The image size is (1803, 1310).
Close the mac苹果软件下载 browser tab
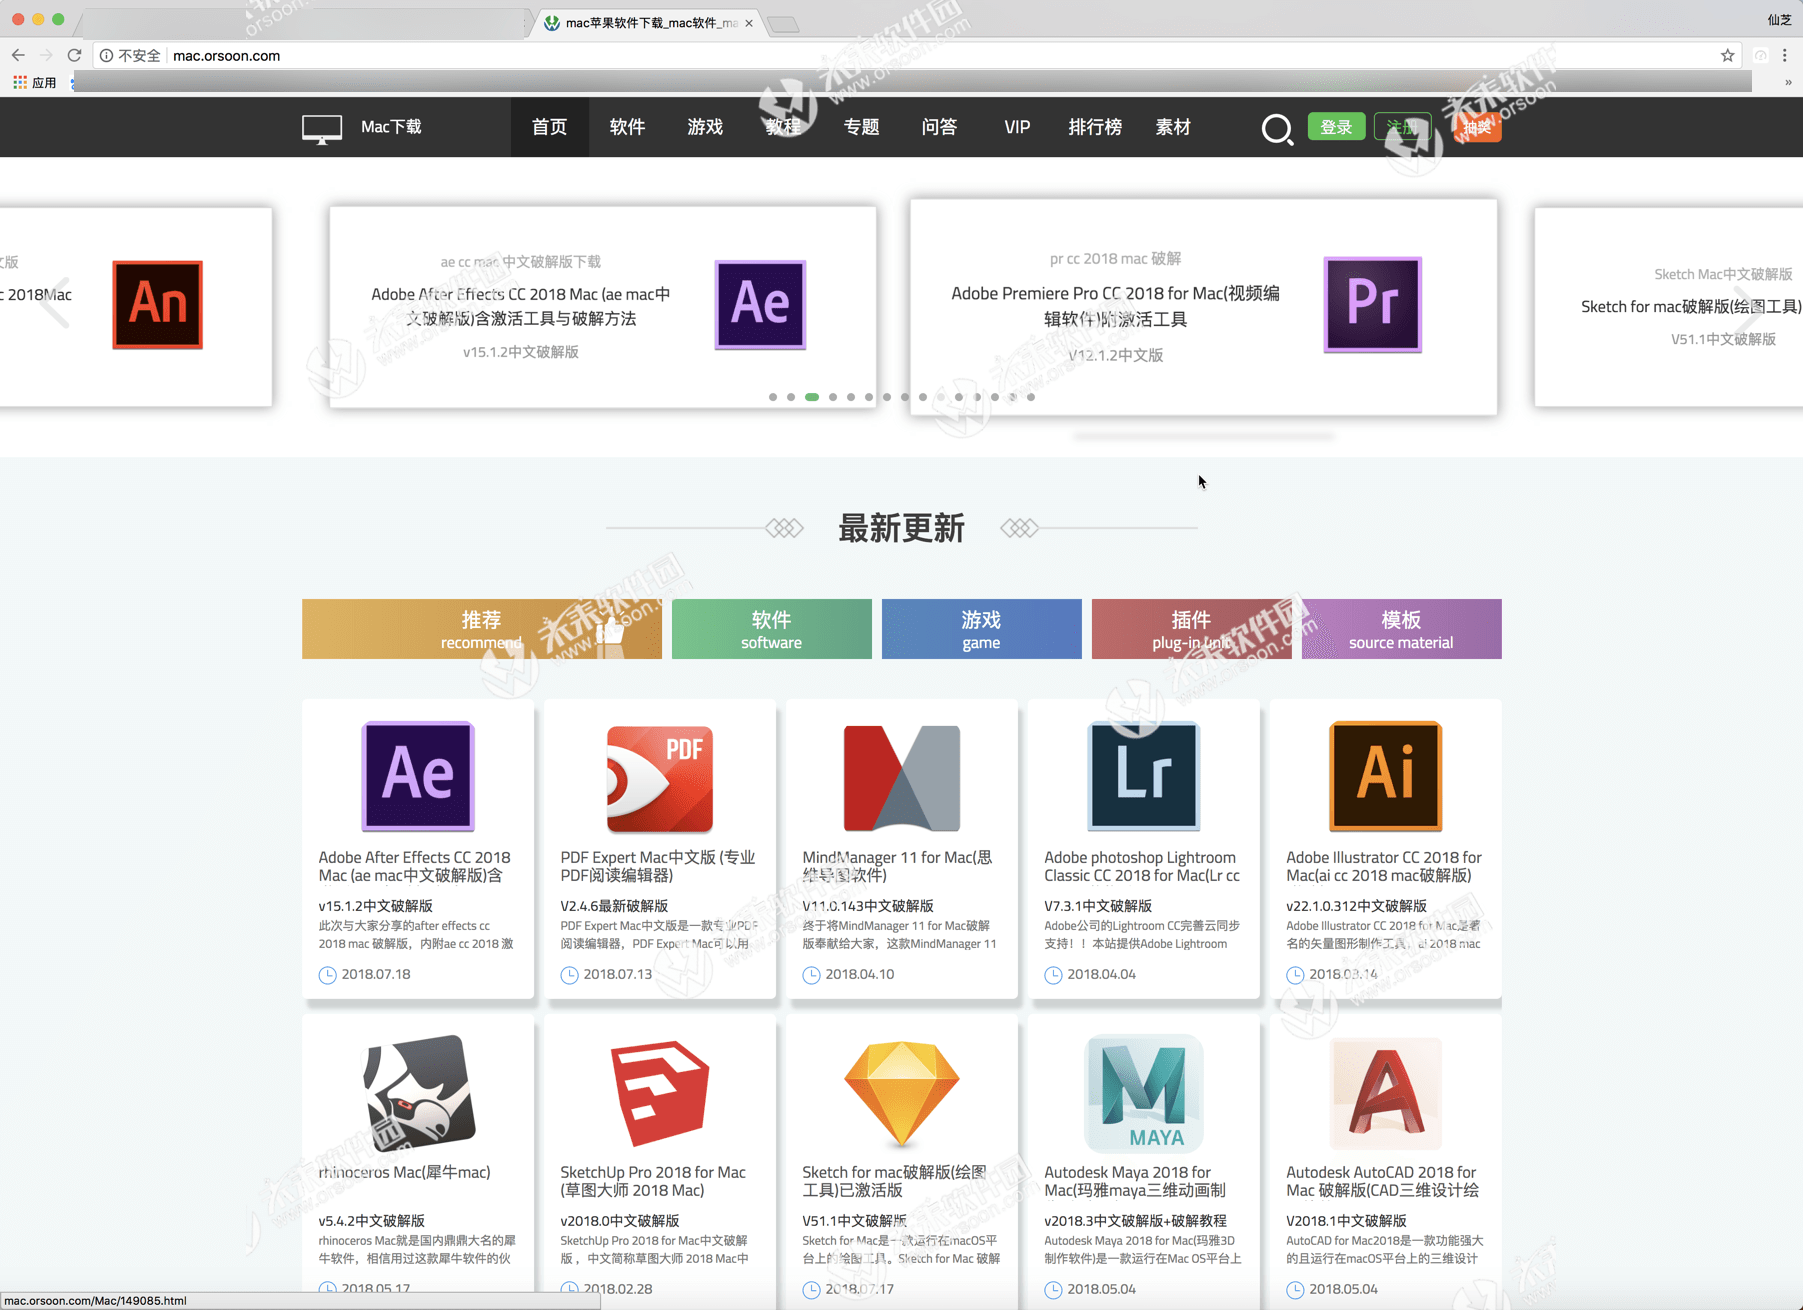point(749,23)
